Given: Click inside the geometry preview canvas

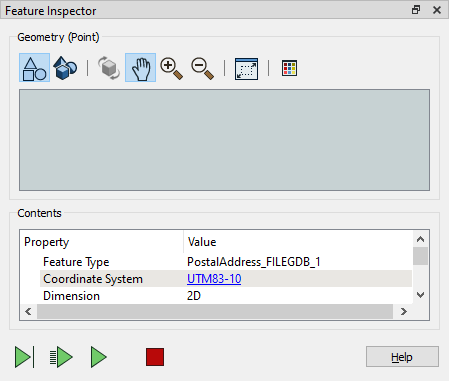Looking at the screenshot, I should point(224,140).
